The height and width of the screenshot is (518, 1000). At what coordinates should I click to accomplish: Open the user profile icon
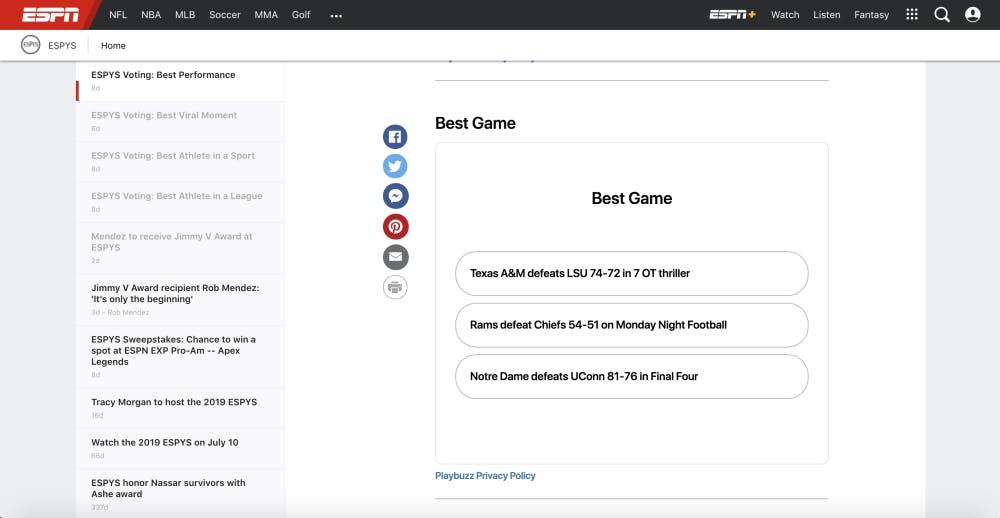(x=972, y=15)
